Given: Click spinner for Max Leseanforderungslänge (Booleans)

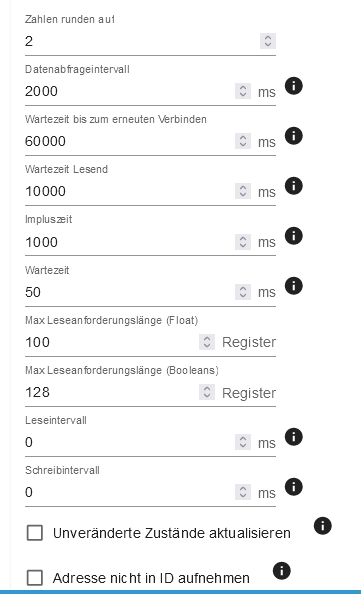Looking at the screenshot, I should 207,392.
